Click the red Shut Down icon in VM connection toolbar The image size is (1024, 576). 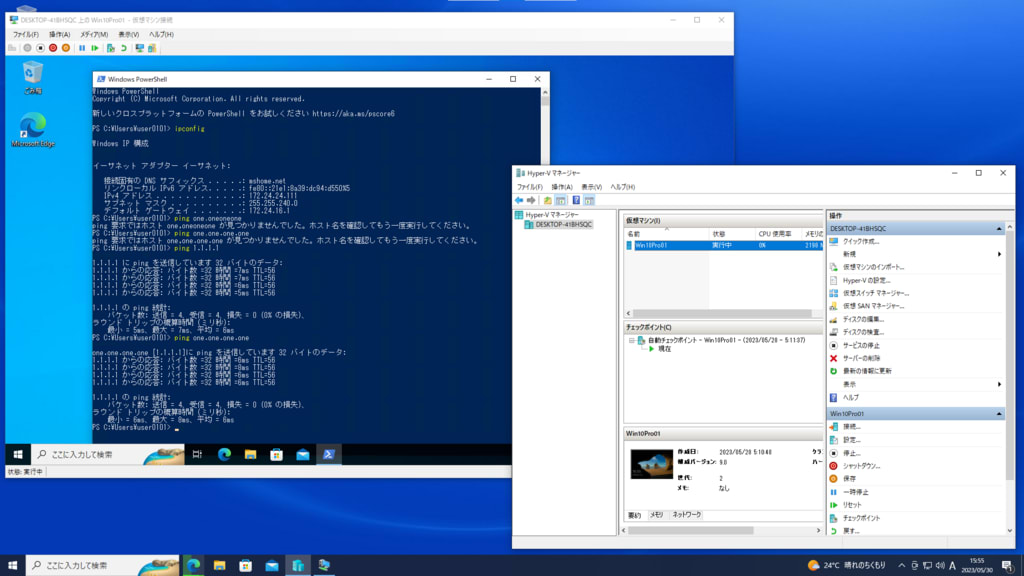click(x=53, y=48)
